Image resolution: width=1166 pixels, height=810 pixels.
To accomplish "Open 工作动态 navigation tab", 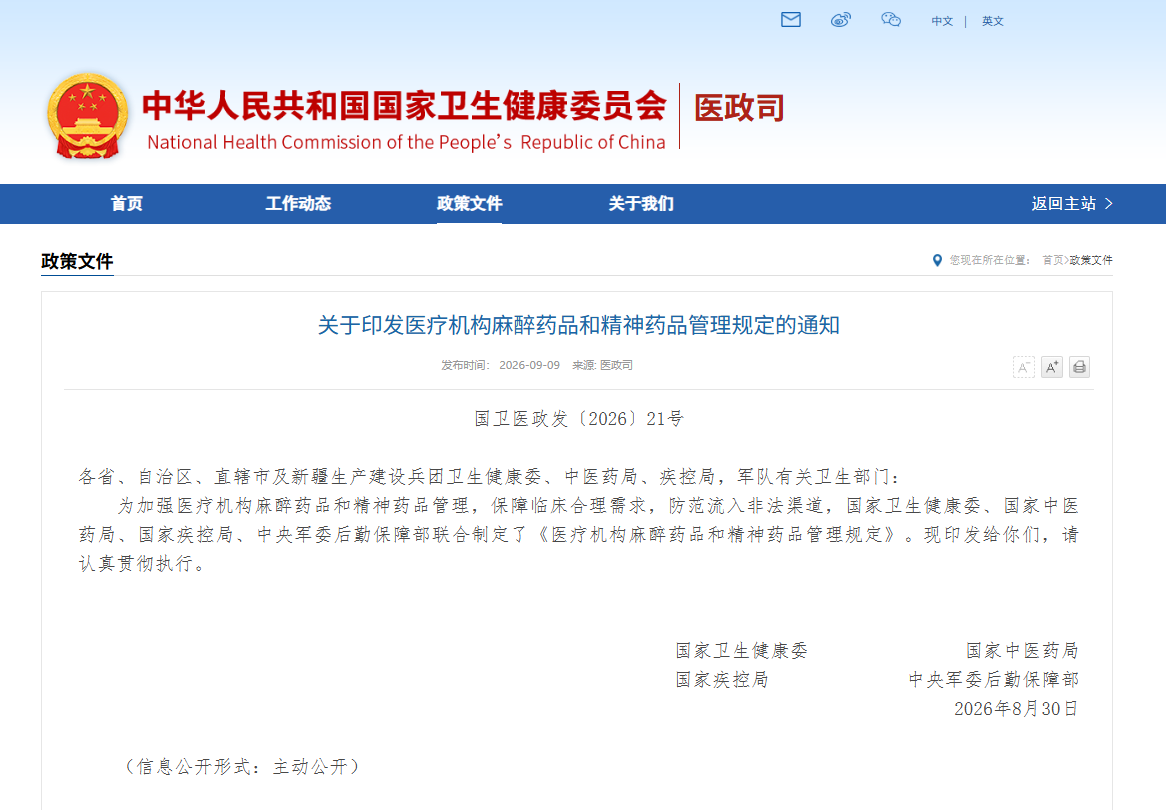I will [x=298, y=203].
